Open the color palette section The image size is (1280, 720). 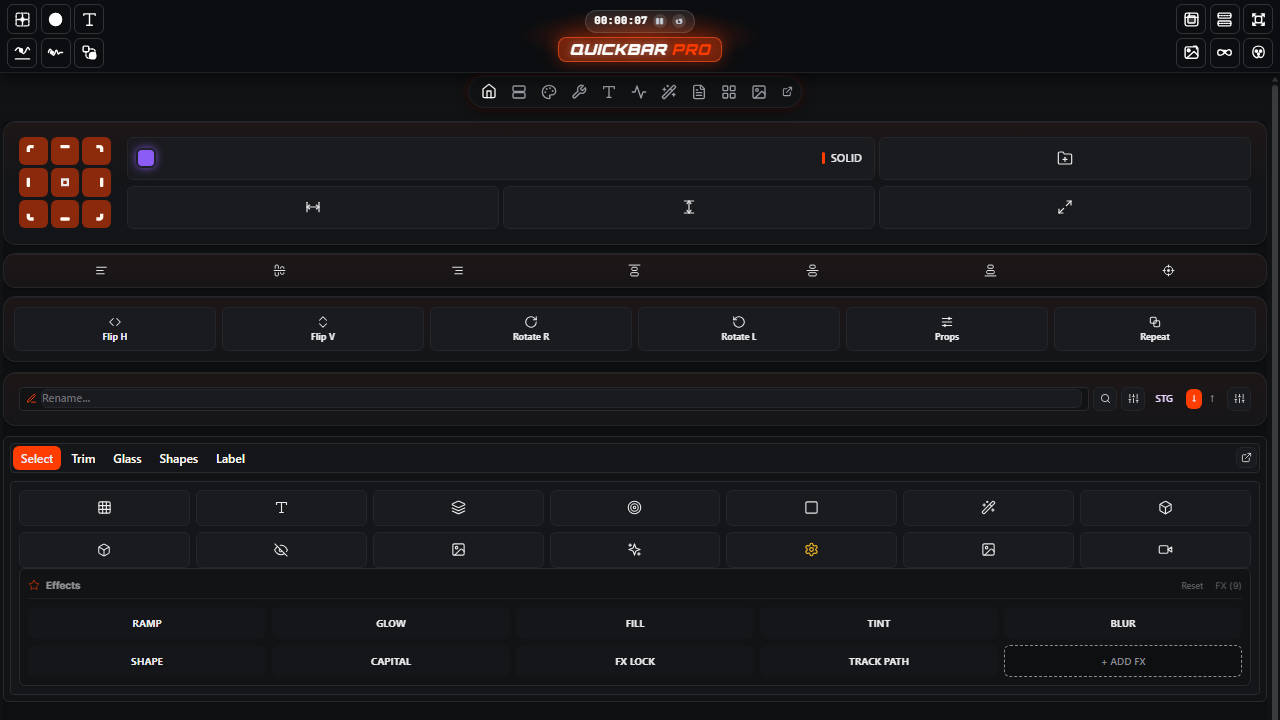coord(549,92)
